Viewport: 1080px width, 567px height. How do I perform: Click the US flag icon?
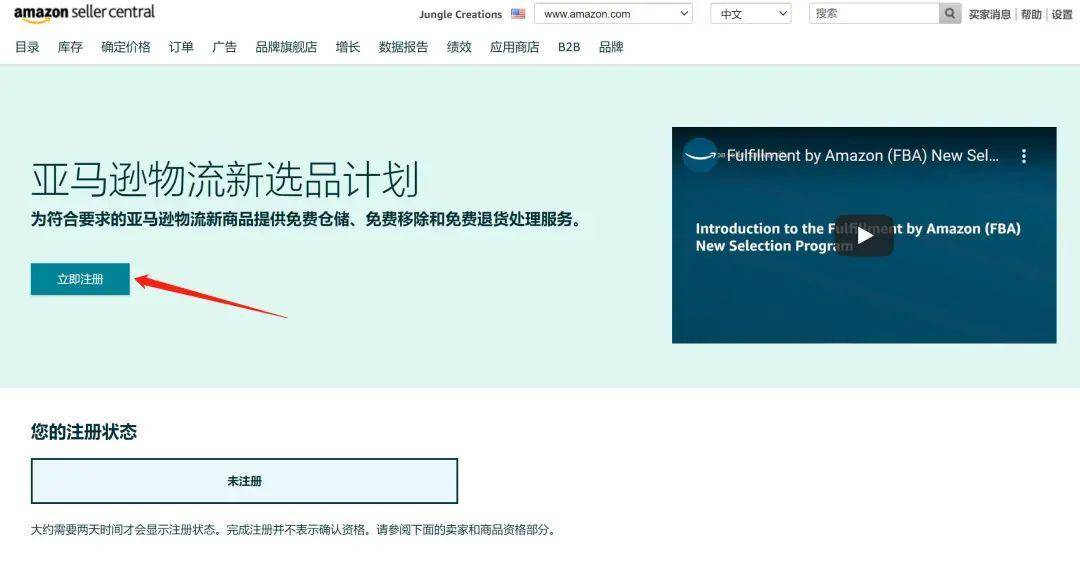coord(518,14)
